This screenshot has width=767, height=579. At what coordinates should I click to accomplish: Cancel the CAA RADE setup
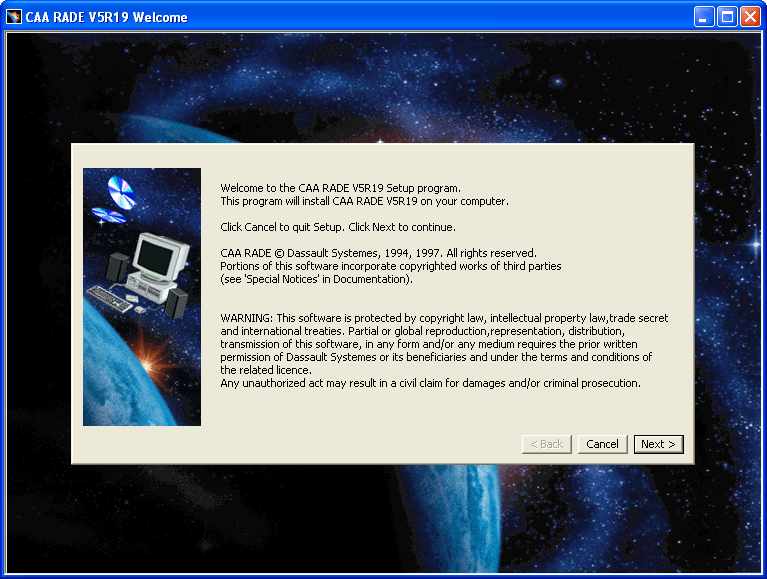click(602, 444)
